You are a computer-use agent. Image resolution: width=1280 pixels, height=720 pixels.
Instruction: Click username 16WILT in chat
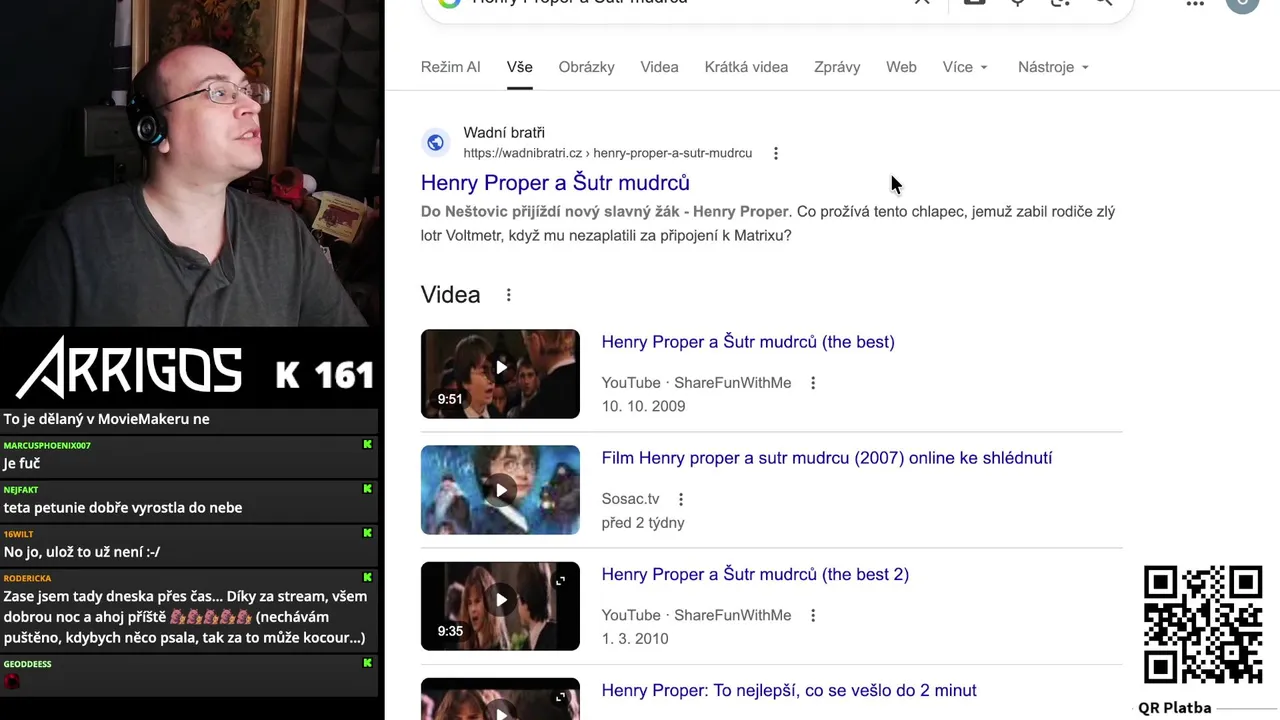pos(18,534)
